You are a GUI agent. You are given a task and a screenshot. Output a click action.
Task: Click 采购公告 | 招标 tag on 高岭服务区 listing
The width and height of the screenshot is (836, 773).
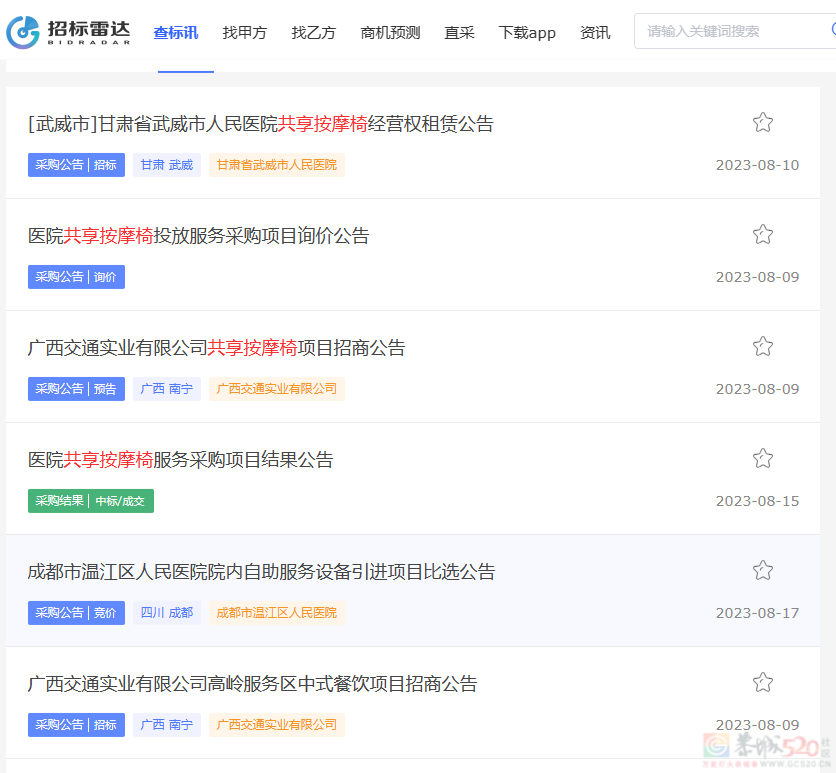coord(76,725)
